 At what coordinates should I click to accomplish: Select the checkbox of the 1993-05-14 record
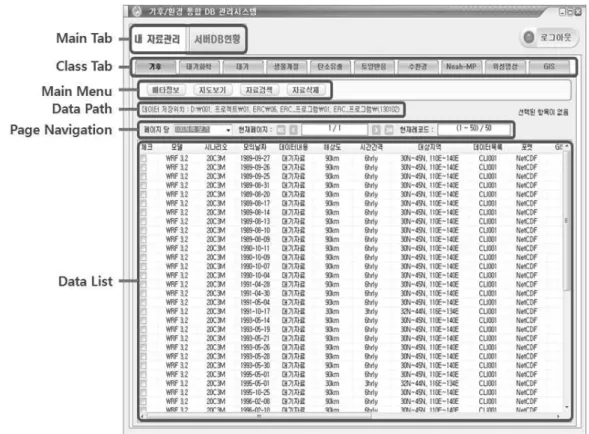(x=143, y=321)
